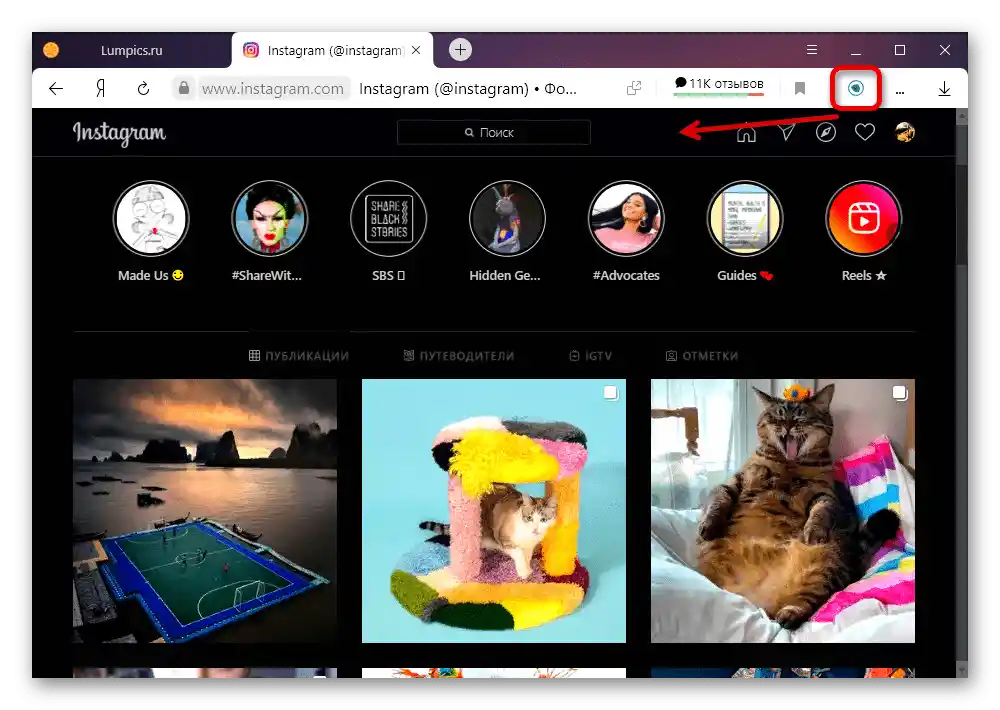Switch to the Lumpics.ru tab
Viewport: 1000px width, 710px height.
[x=131, y=50]
